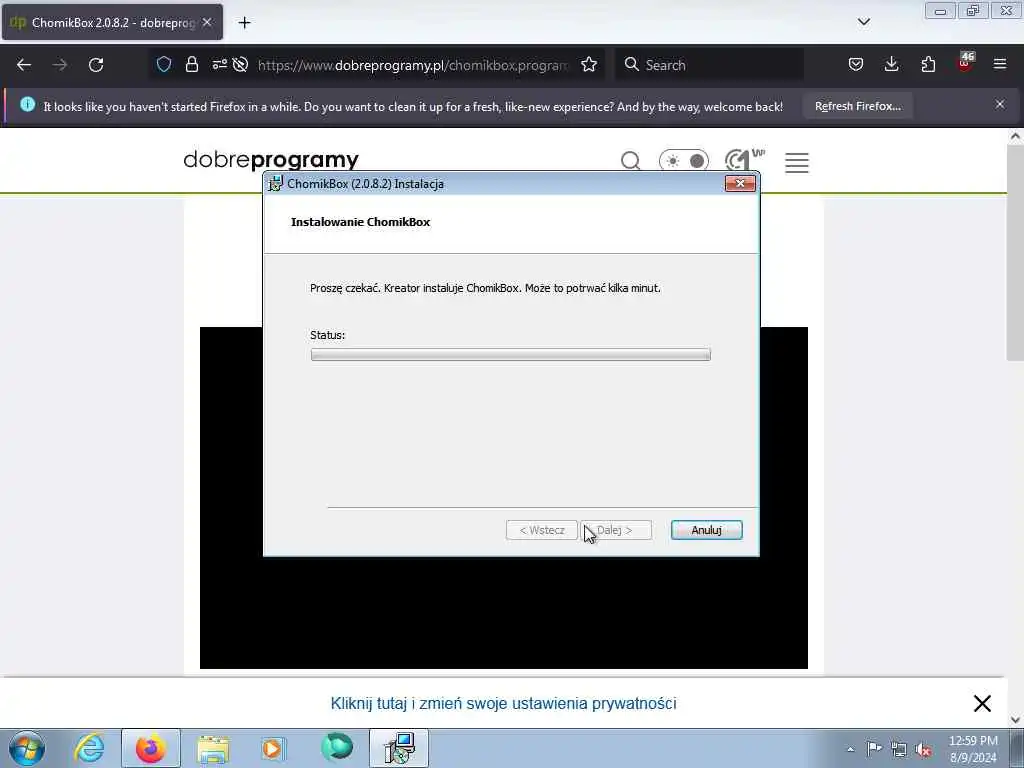This screenshot has width=1024, height=768.
Task: Open a new tab with plus button
Action: point(244,23)
